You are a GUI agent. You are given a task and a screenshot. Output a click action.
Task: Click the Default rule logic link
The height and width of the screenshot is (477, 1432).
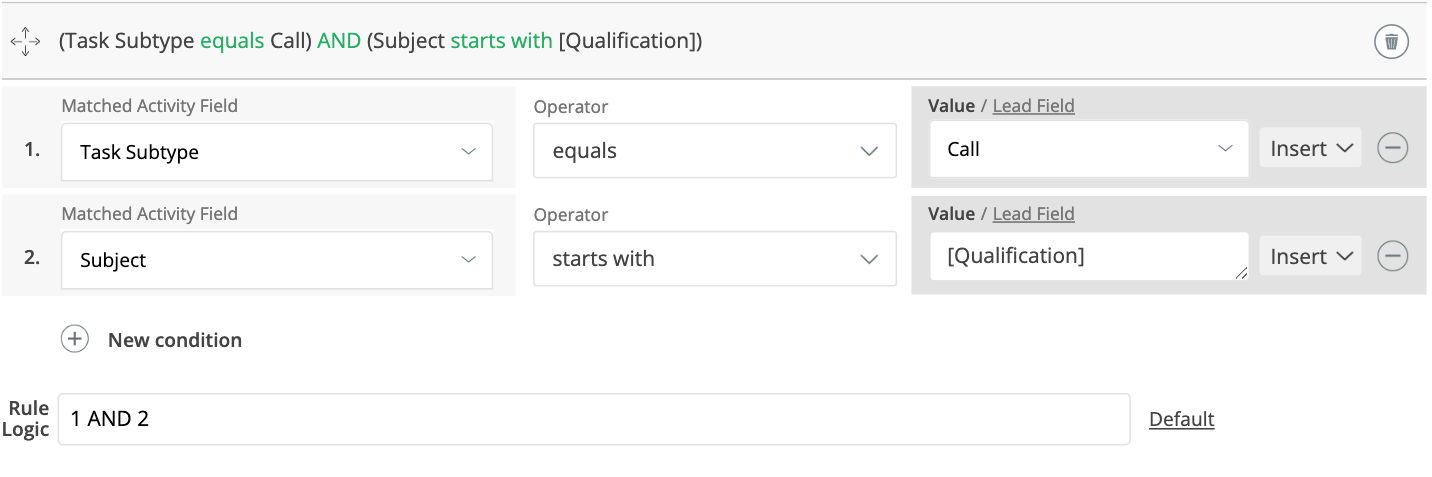point(1181,419)
